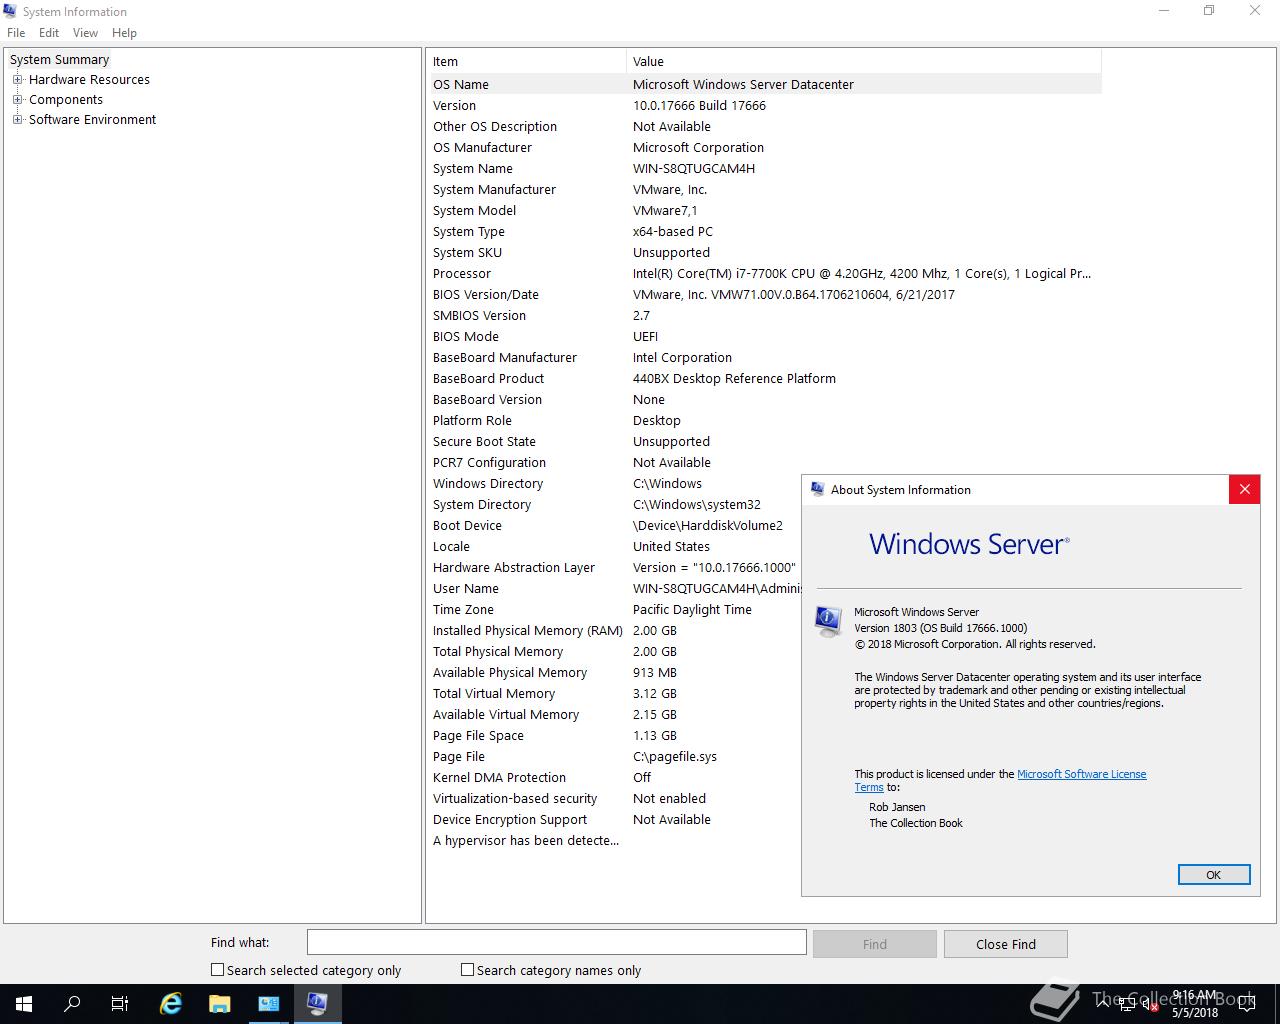Select the Kernel DMA Protection row label
This screenshot has height=1024, width=1280.
coord(499,777)
